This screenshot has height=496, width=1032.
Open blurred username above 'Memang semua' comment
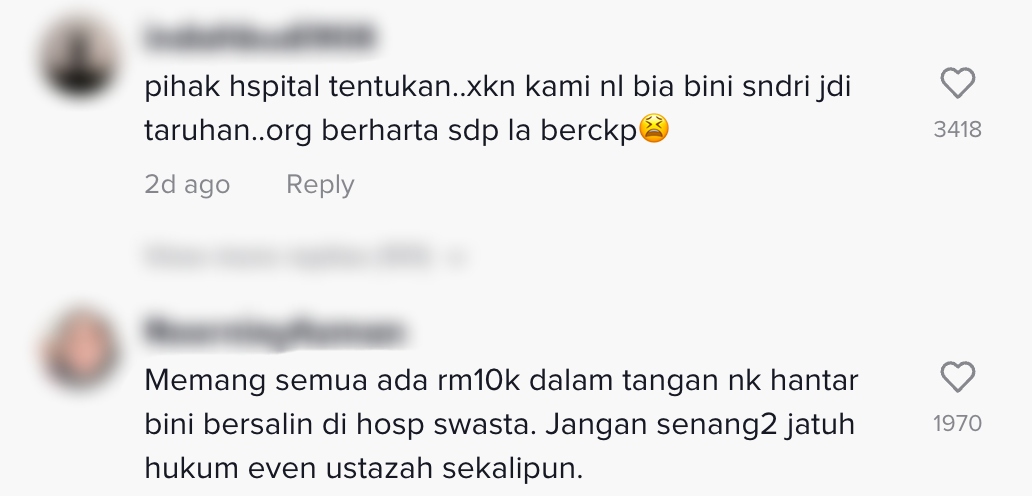coord(273,331)
